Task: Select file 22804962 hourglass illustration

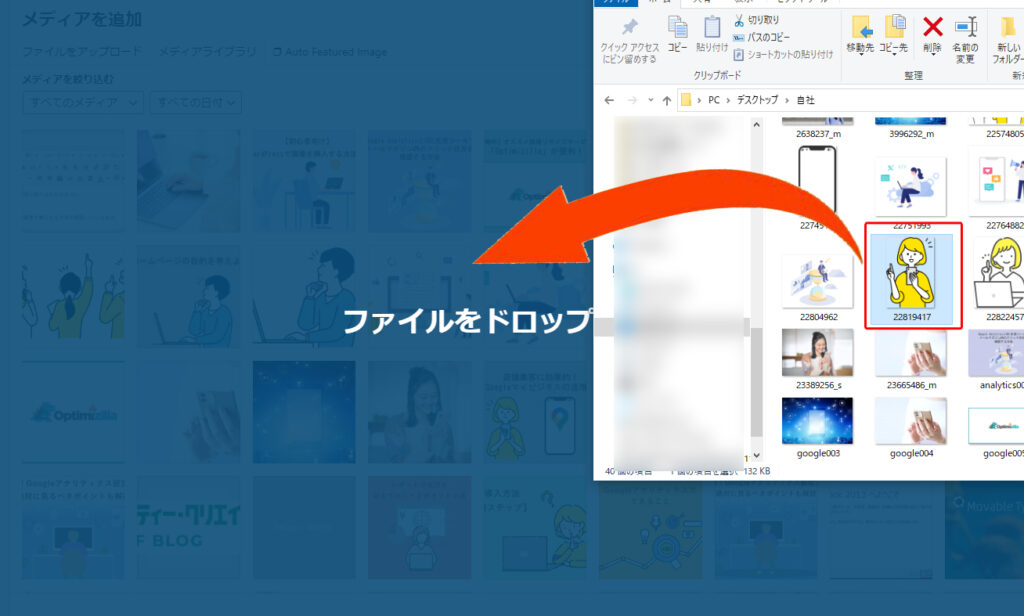Action: tap(818, 288)
